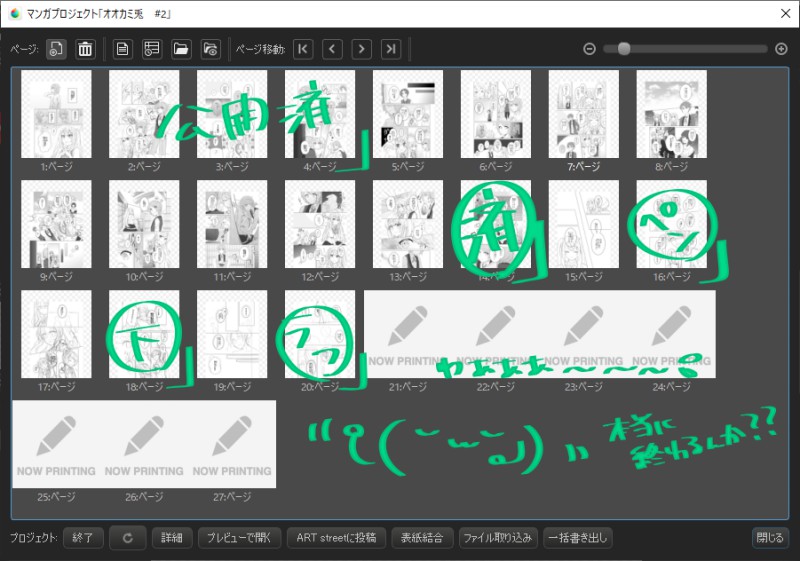The image size is (800, 561).
Task: Select page 13 thumbnail
Action: point(408,224)
